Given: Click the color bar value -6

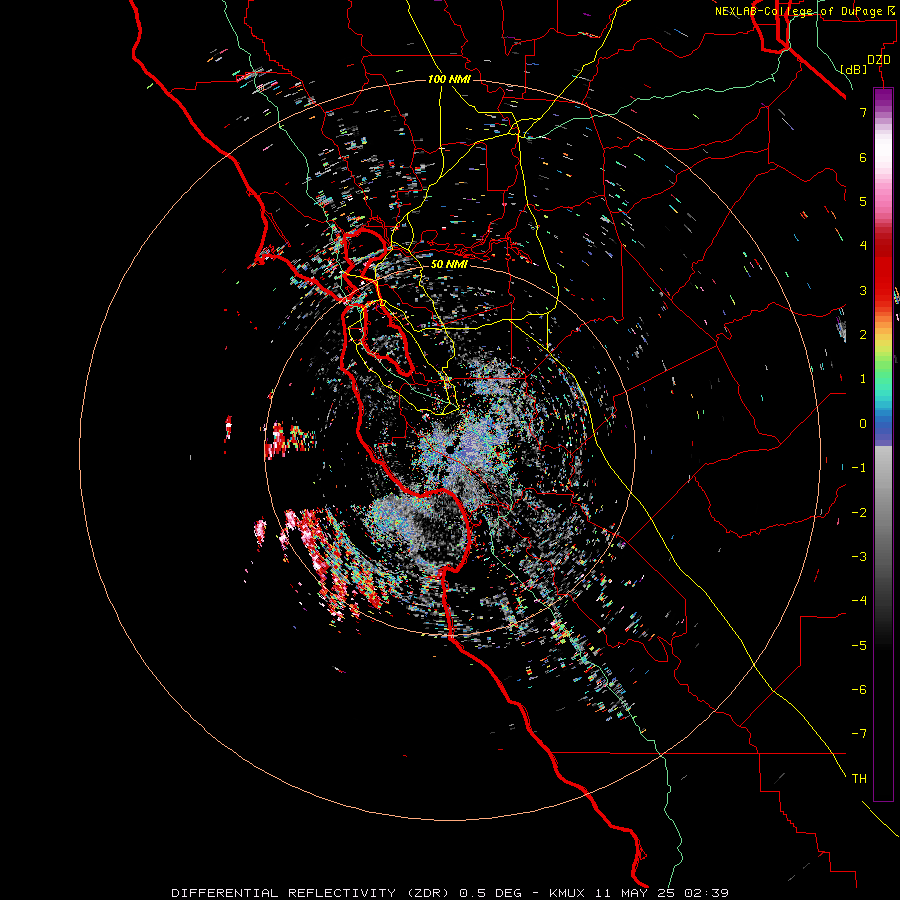Looking at the screenshot, I should coord(859,690).
